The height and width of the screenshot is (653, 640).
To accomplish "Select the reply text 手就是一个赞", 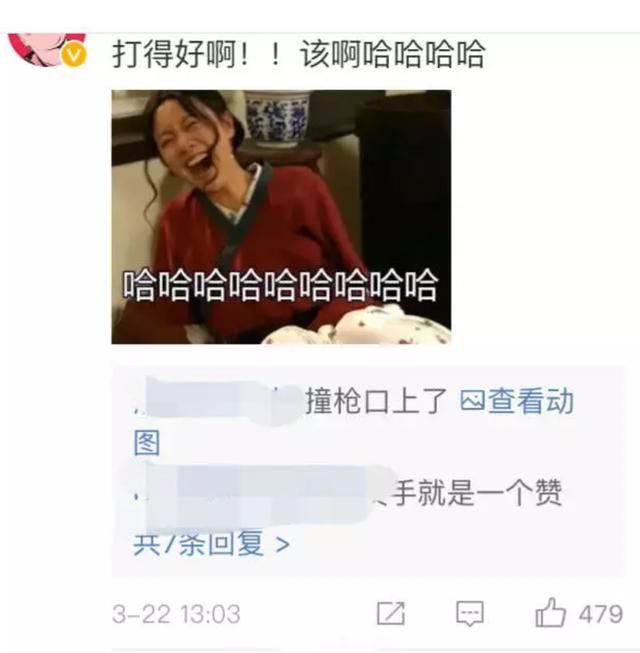I will pos(478,493).
